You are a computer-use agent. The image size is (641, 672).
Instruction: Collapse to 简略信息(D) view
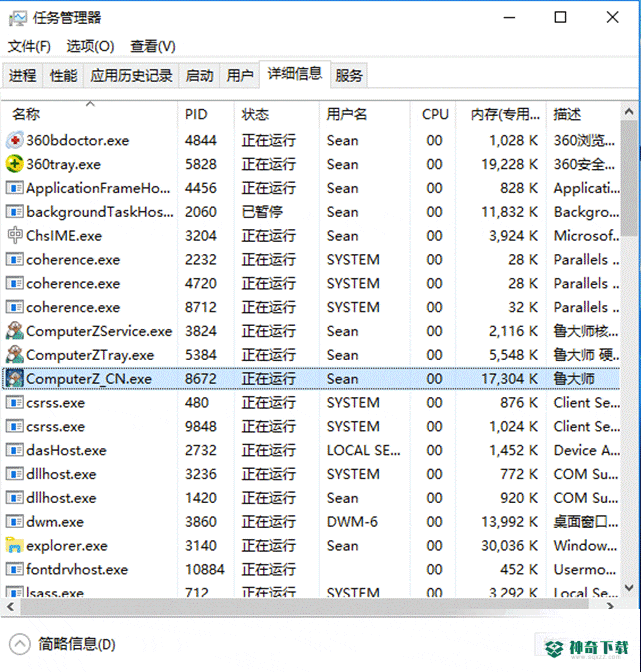63,644
